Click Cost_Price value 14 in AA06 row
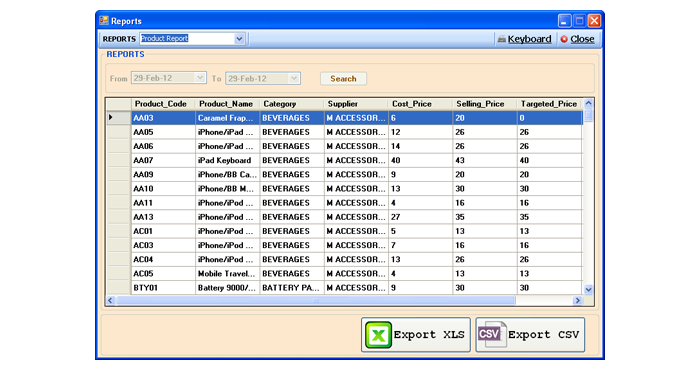This screenshot has width=700, height=371. click(421, 146)
